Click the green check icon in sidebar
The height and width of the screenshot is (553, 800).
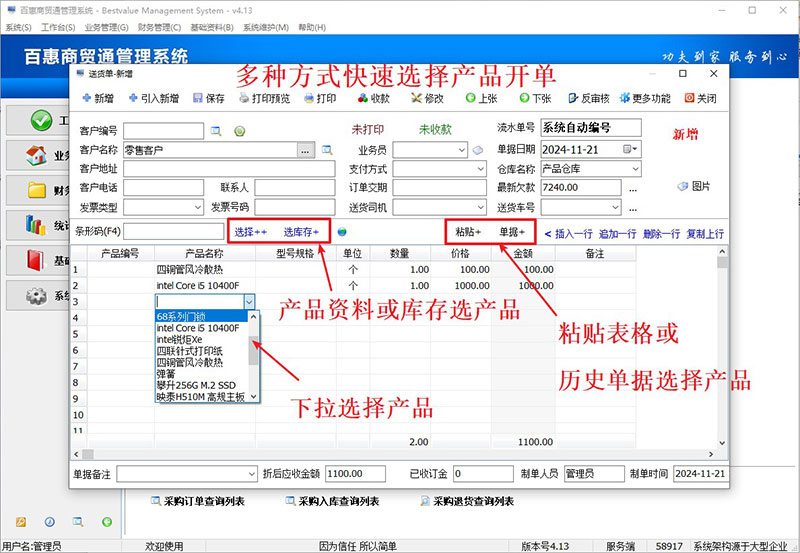tap(41, 120)
